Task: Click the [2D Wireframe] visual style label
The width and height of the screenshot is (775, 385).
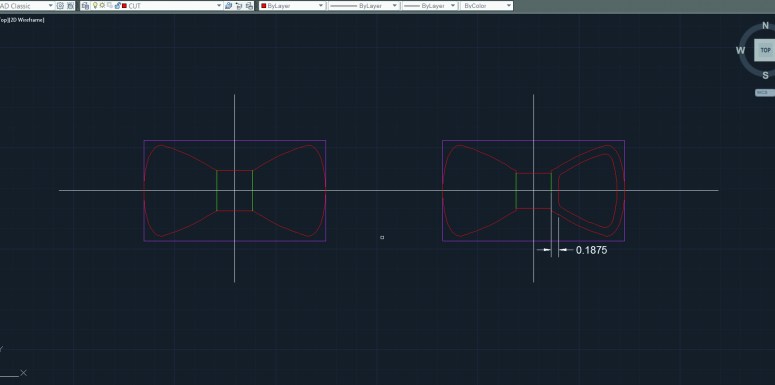Action: [x=27, y=20]
